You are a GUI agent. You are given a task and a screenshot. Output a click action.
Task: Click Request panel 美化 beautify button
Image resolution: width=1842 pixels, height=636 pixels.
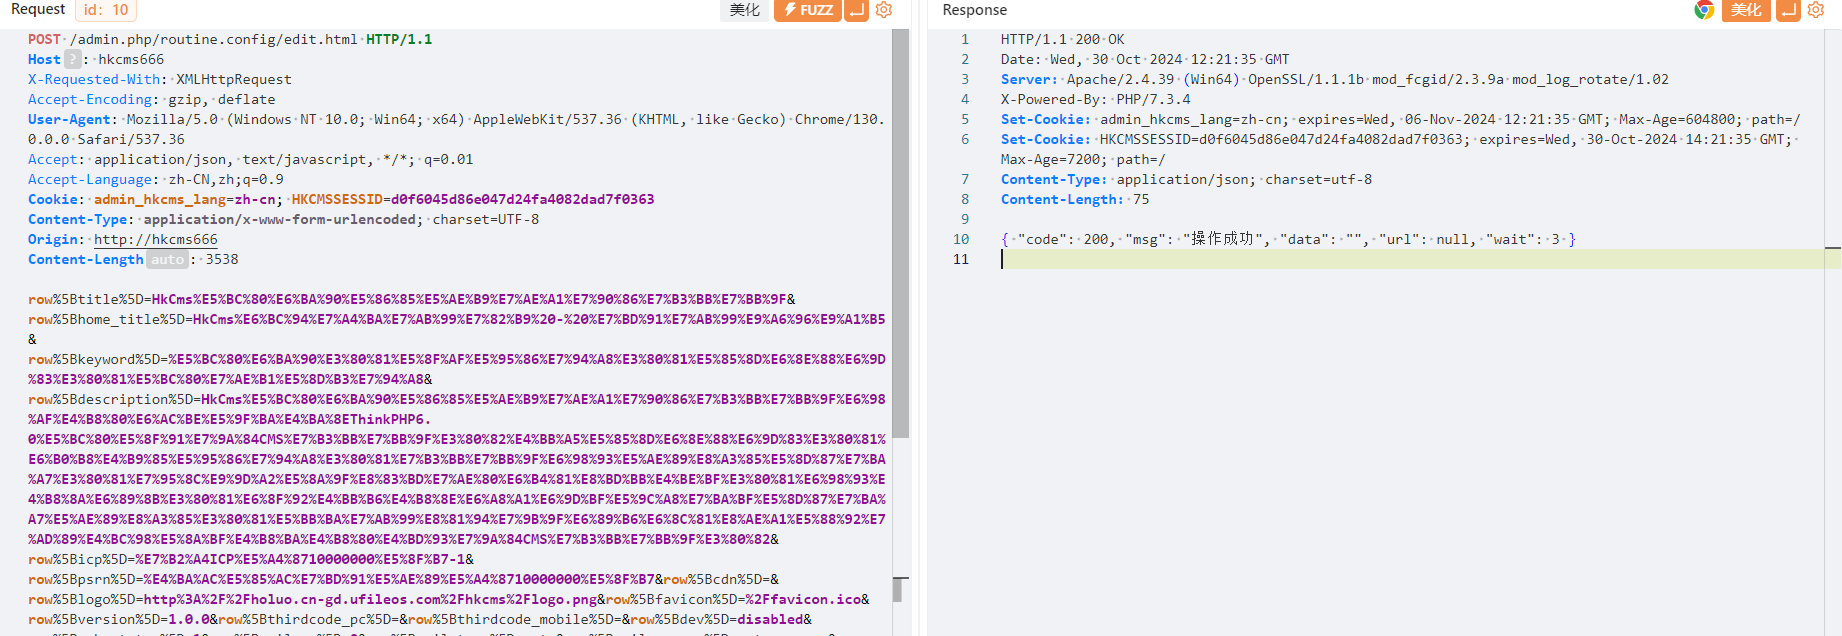745,10
